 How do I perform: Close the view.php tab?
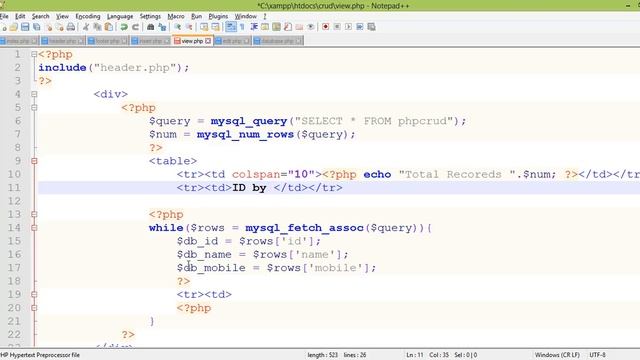[x=208, y=41]
